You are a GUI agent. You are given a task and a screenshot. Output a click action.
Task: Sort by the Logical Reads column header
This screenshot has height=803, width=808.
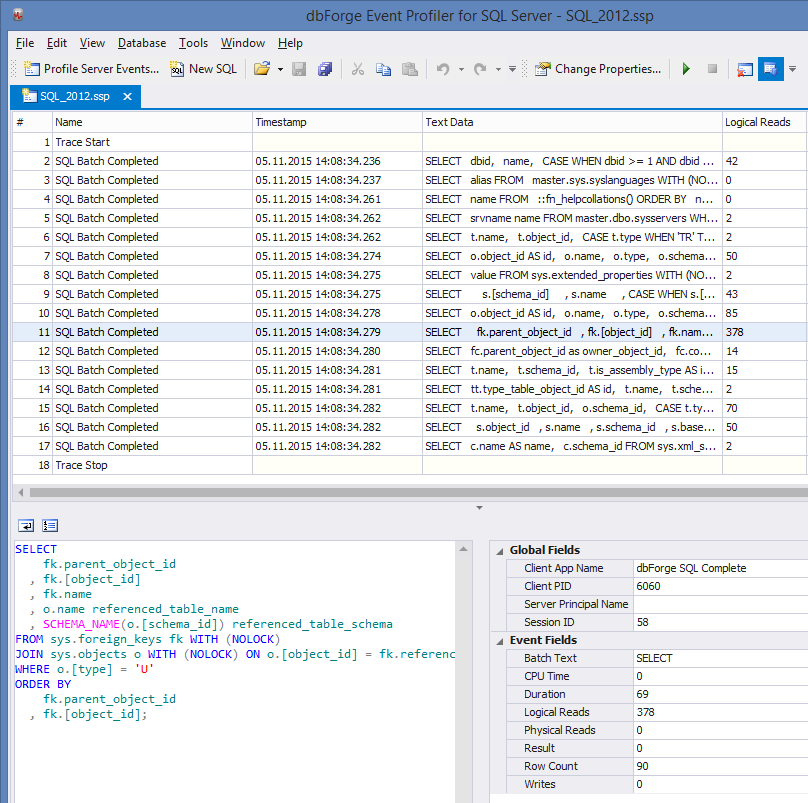coord(764,122)
